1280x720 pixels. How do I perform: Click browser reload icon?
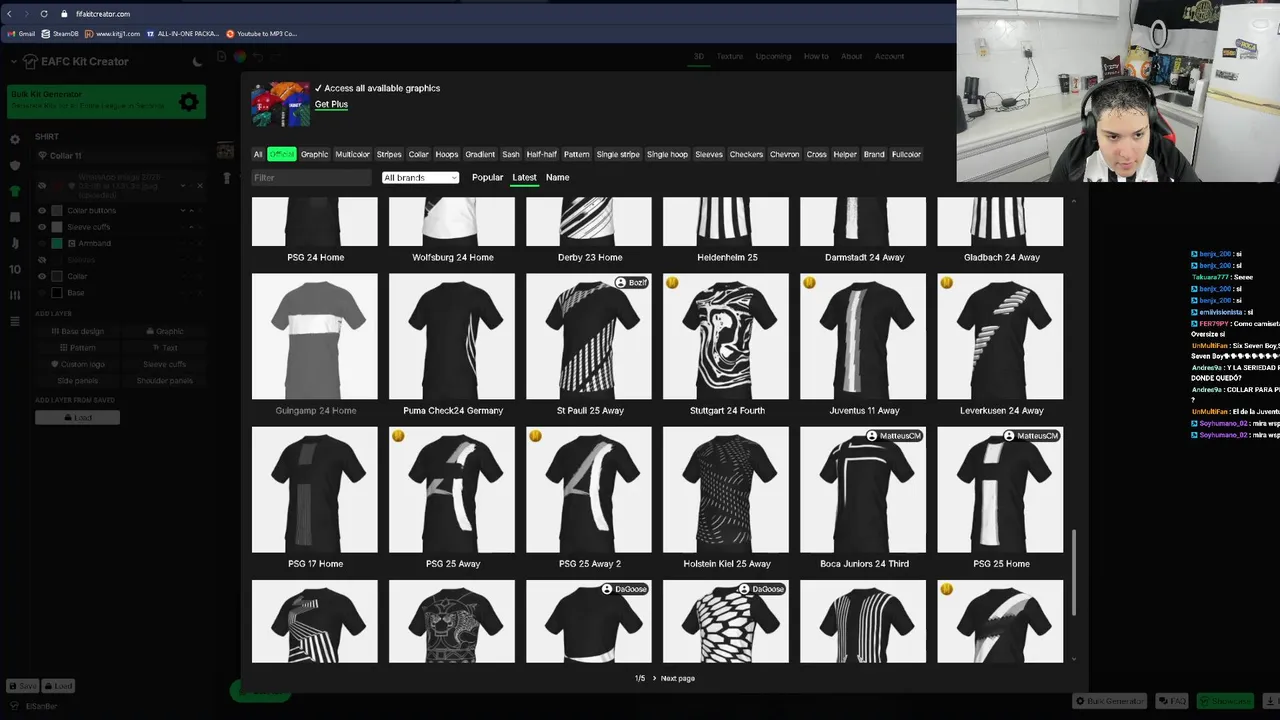44,14
